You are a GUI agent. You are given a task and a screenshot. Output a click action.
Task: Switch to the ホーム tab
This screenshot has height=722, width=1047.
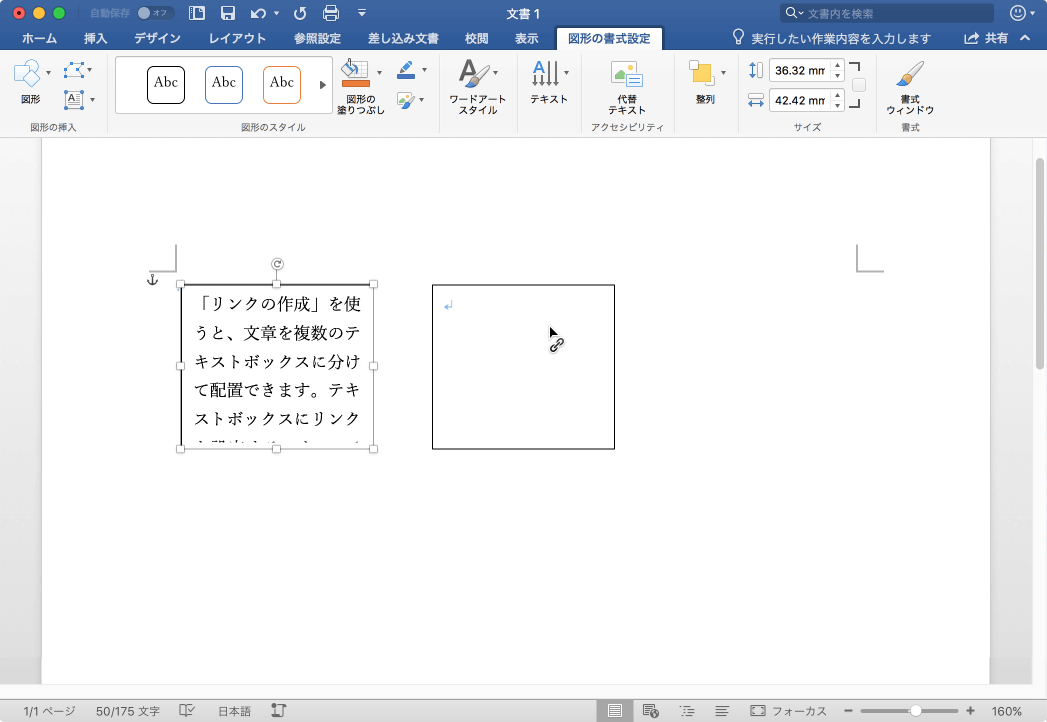(39, 39)
